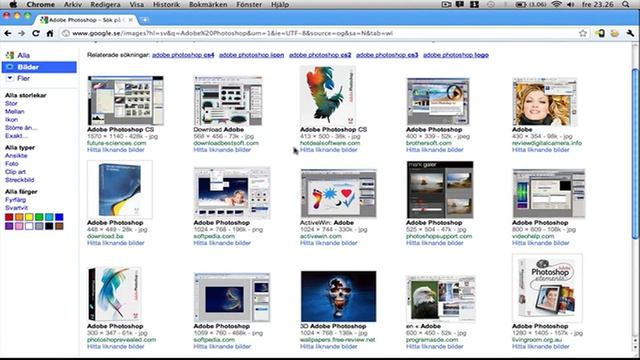
Task: Open the battery status in menu bar
Action: (x=532, y=4)
